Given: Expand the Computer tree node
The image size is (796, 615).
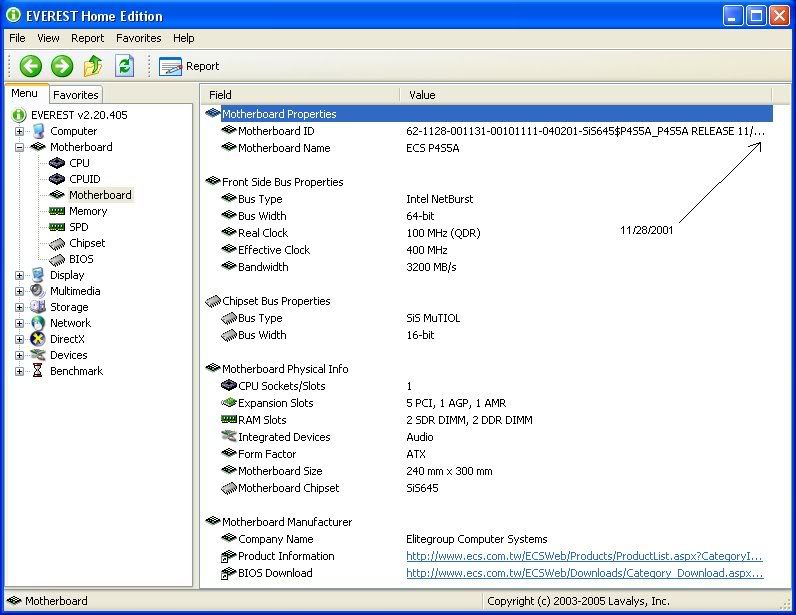Looking at the screenshot, I should [x=19, y=131].
